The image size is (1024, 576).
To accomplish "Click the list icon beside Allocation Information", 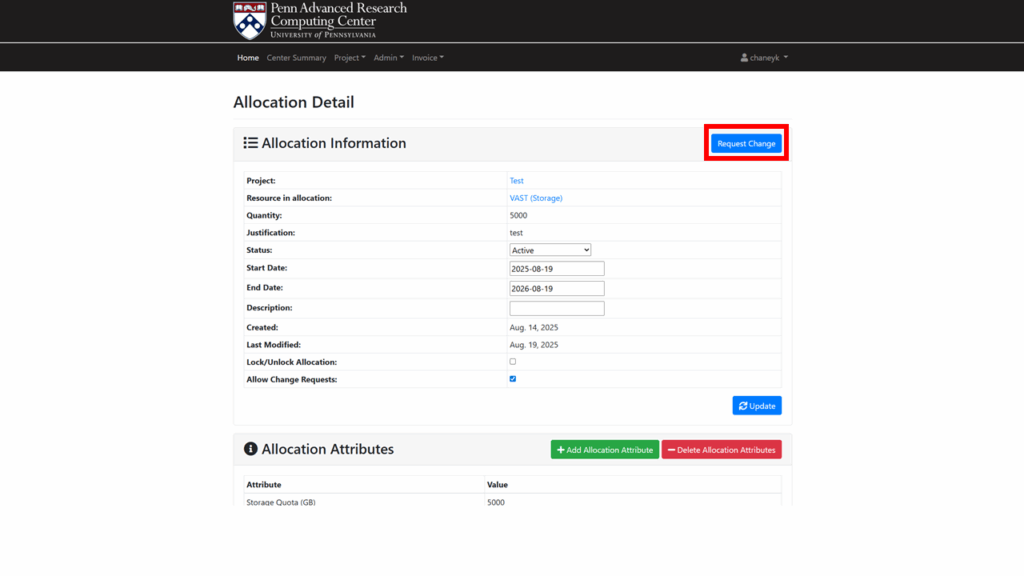I will (251, 143).
